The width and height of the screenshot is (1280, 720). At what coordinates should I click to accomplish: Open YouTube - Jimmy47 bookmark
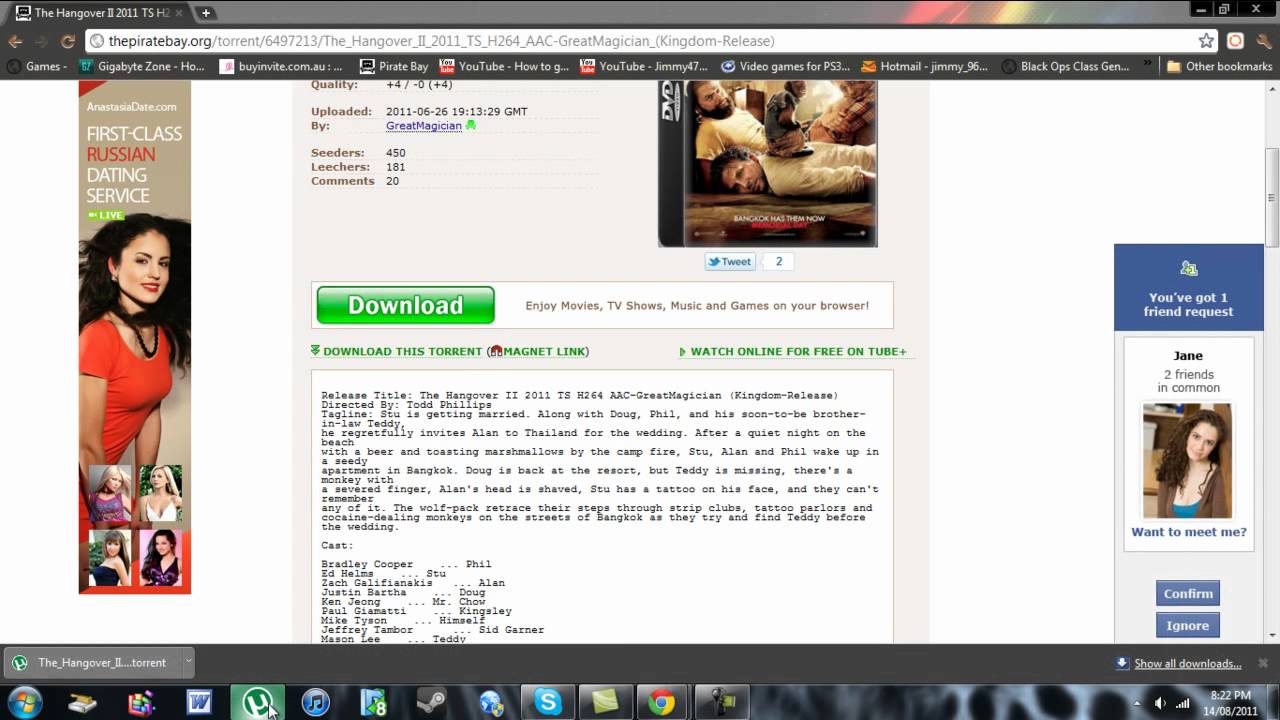pyautogui.click(x=645, y=67)
